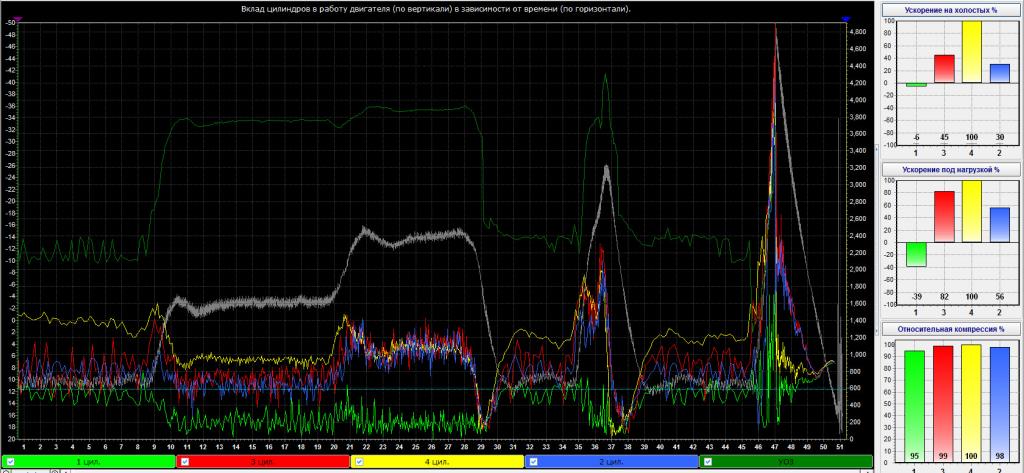1024x473 pixels.
Task: Click the green negative bar in load acceleration chart
Action: click(x=916, y=254)
